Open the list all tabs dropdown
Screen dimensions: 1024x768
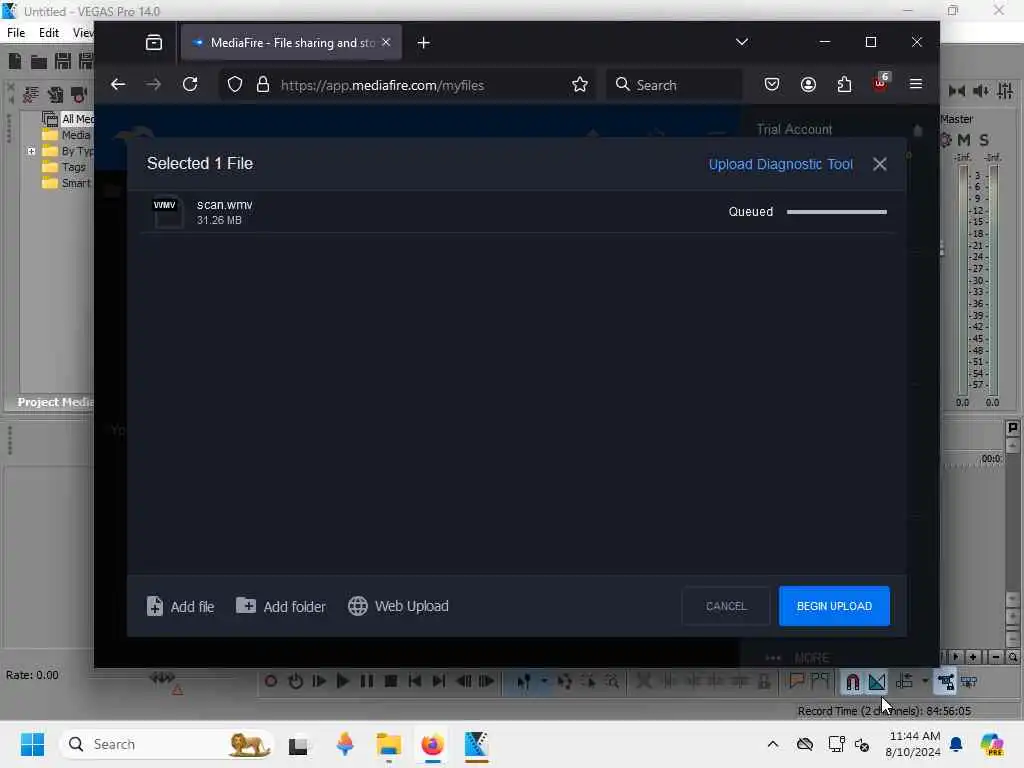click(x=742, y=42)
